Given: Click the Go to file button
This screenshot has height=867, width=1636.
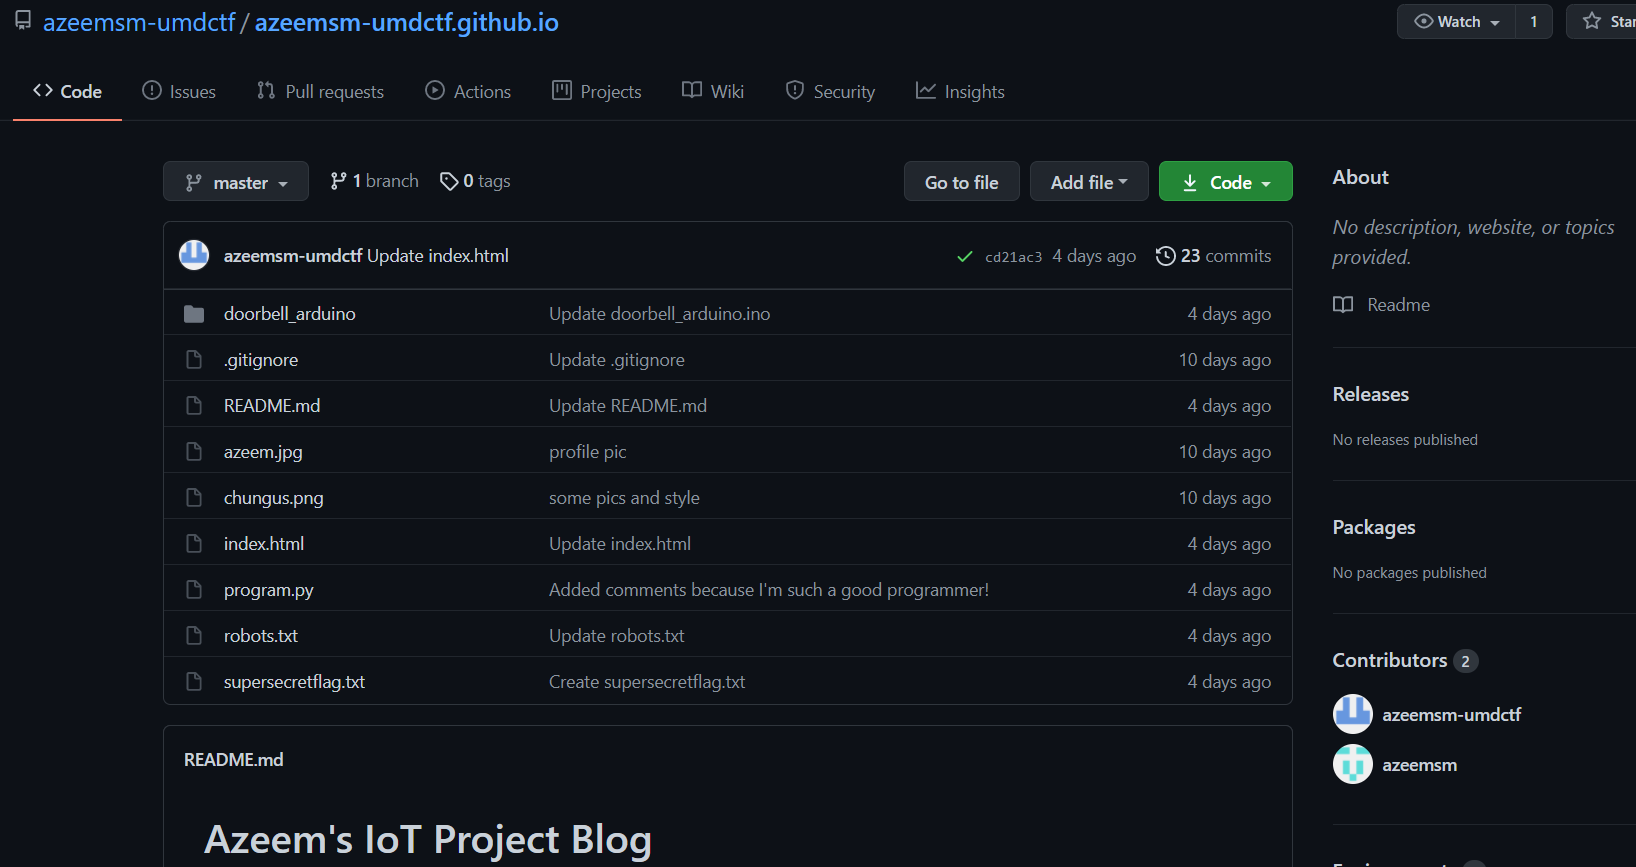Looking at the screenshot, I should point(962,182).
